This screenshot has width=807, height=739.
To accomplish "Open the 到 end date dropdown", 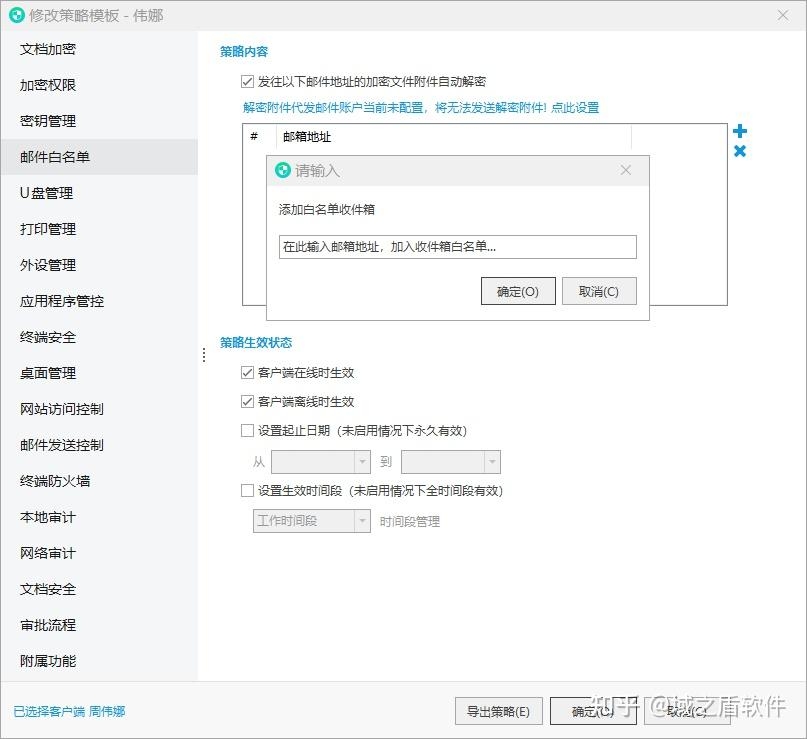I will click(490, 462).
